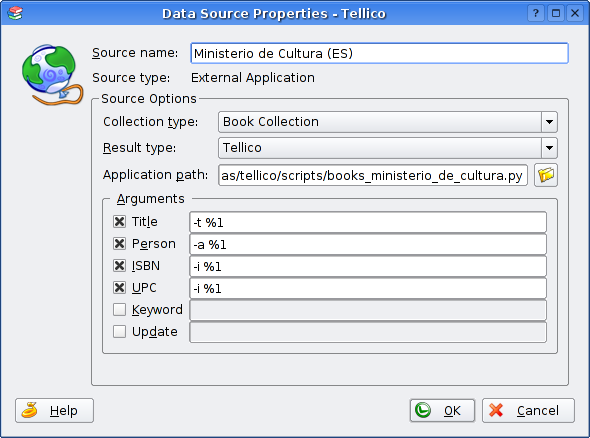The height and width of the screenshot is (438, 590).
Task: Expand the Result type combo box
Action: coord(388,148)
